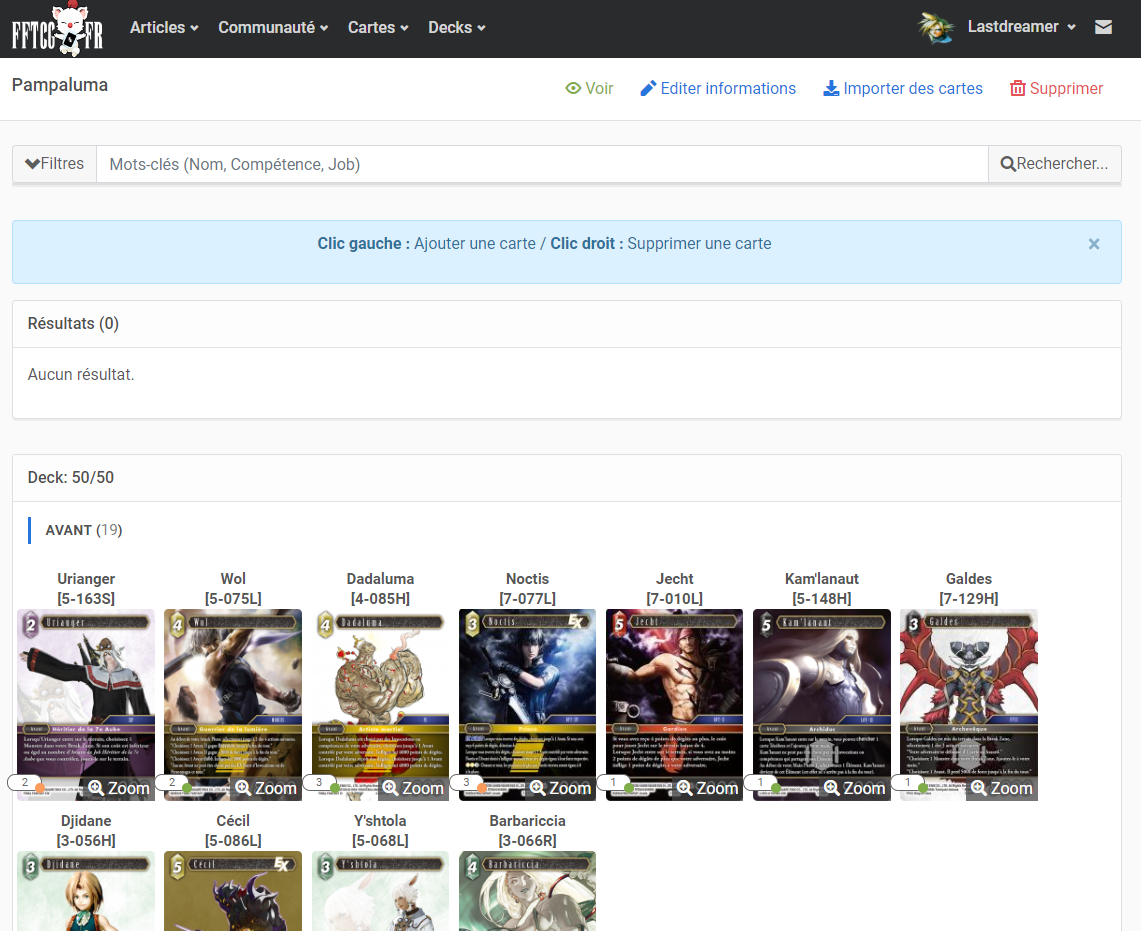Viewport: 1141px width, 931px height.
Task: Zoom on the Jecht card
Action: click(x=707, y=788)
